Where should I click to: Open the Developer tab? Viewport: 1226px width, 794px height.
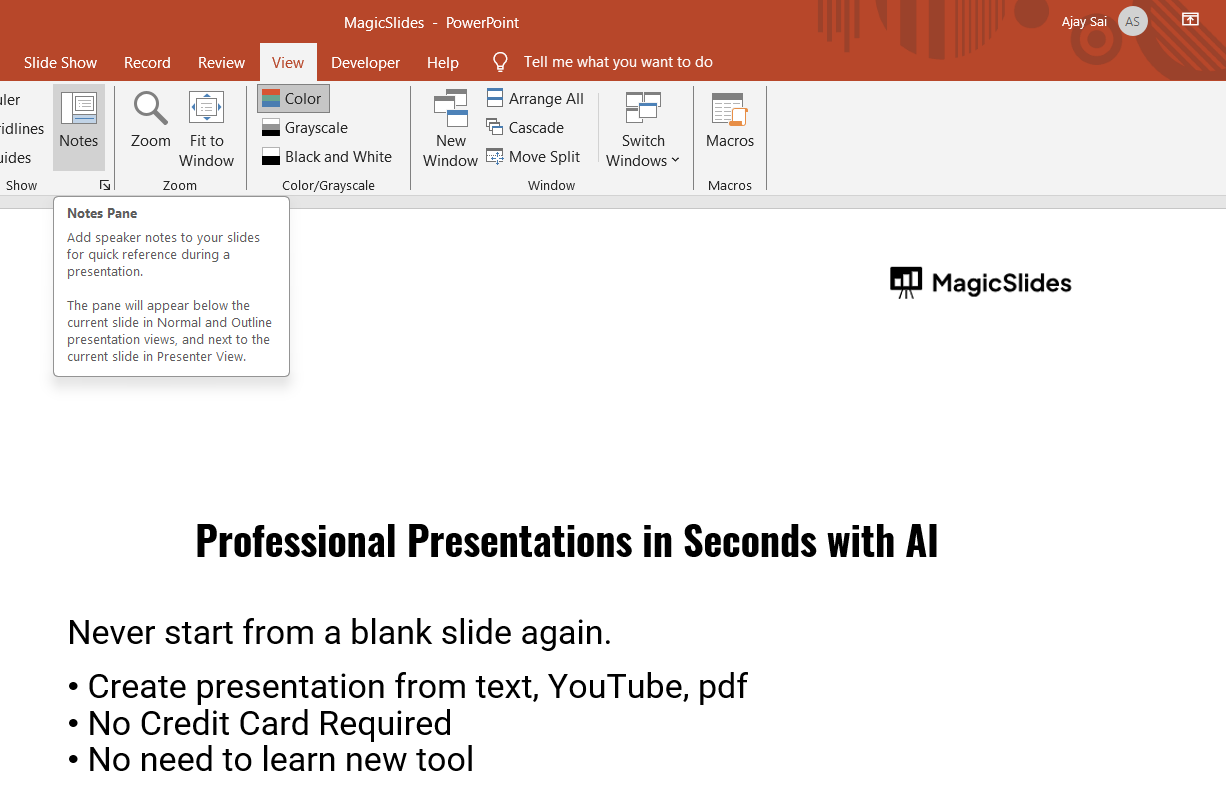pos(365,62)
